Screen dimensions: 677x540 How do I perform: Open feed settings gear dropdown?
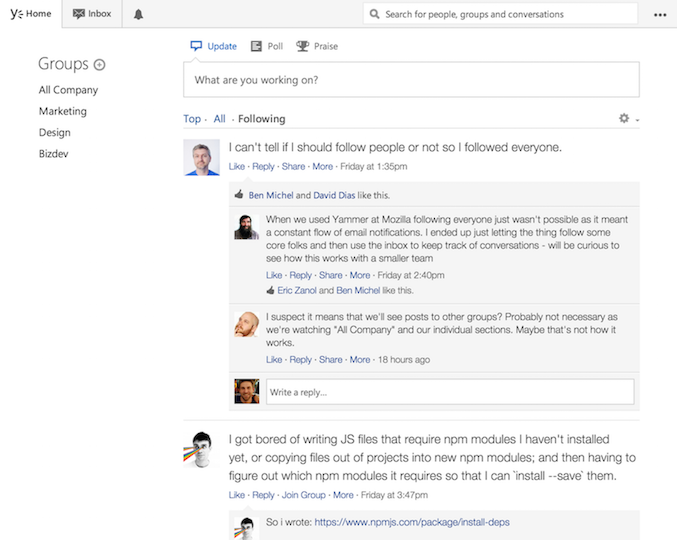point(629,118)
